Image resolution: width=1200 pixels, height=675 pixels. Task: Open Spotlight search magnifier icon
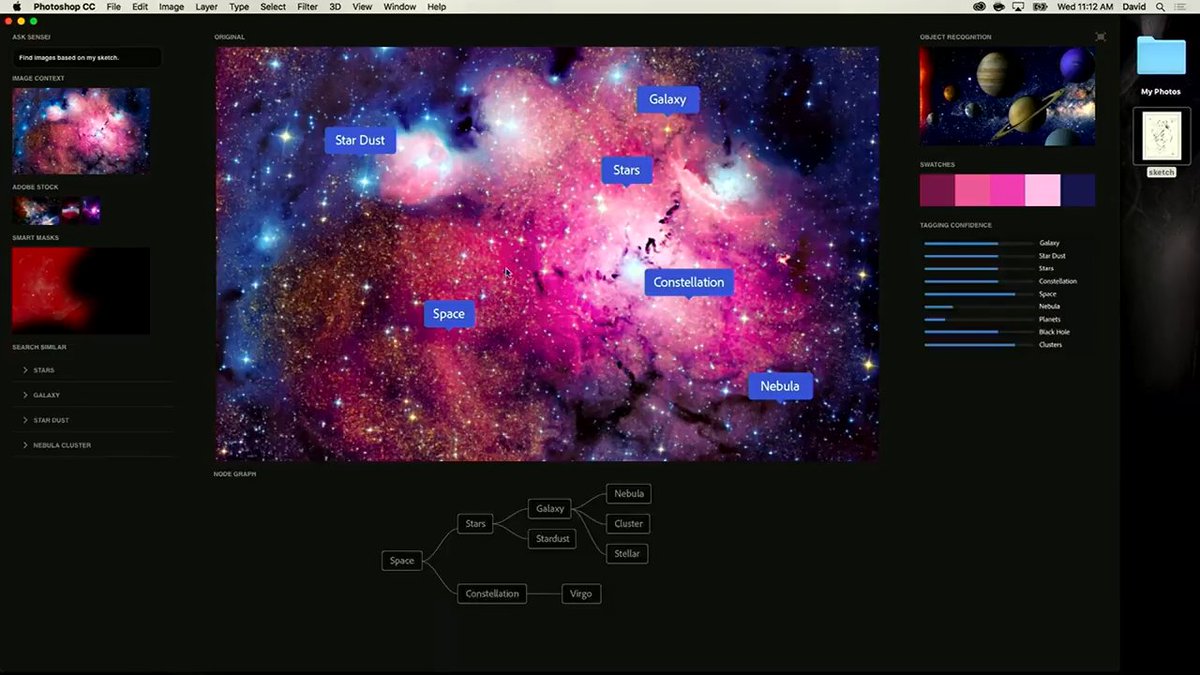click(x=1162, y=6)
